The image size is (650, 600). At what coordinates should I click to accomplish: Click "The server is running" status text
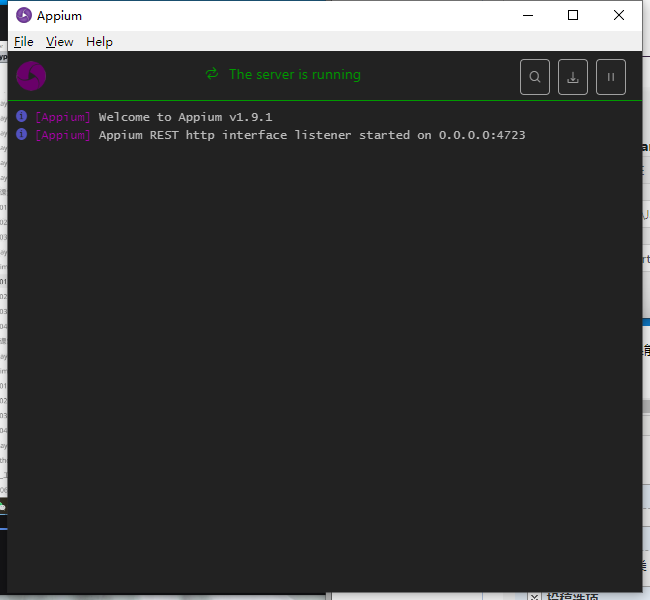point(295,75)
